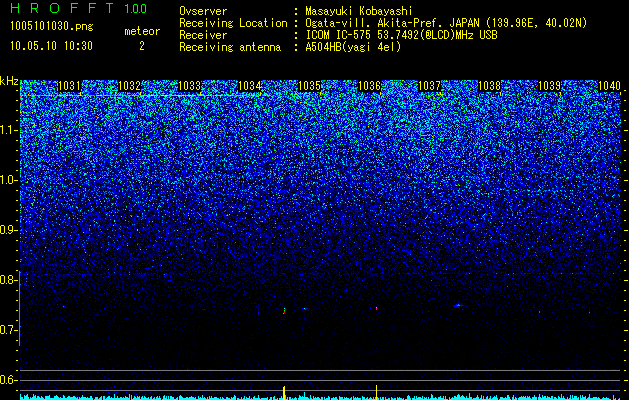Click the 0.7 frequency axis label

tap(8, 330)
